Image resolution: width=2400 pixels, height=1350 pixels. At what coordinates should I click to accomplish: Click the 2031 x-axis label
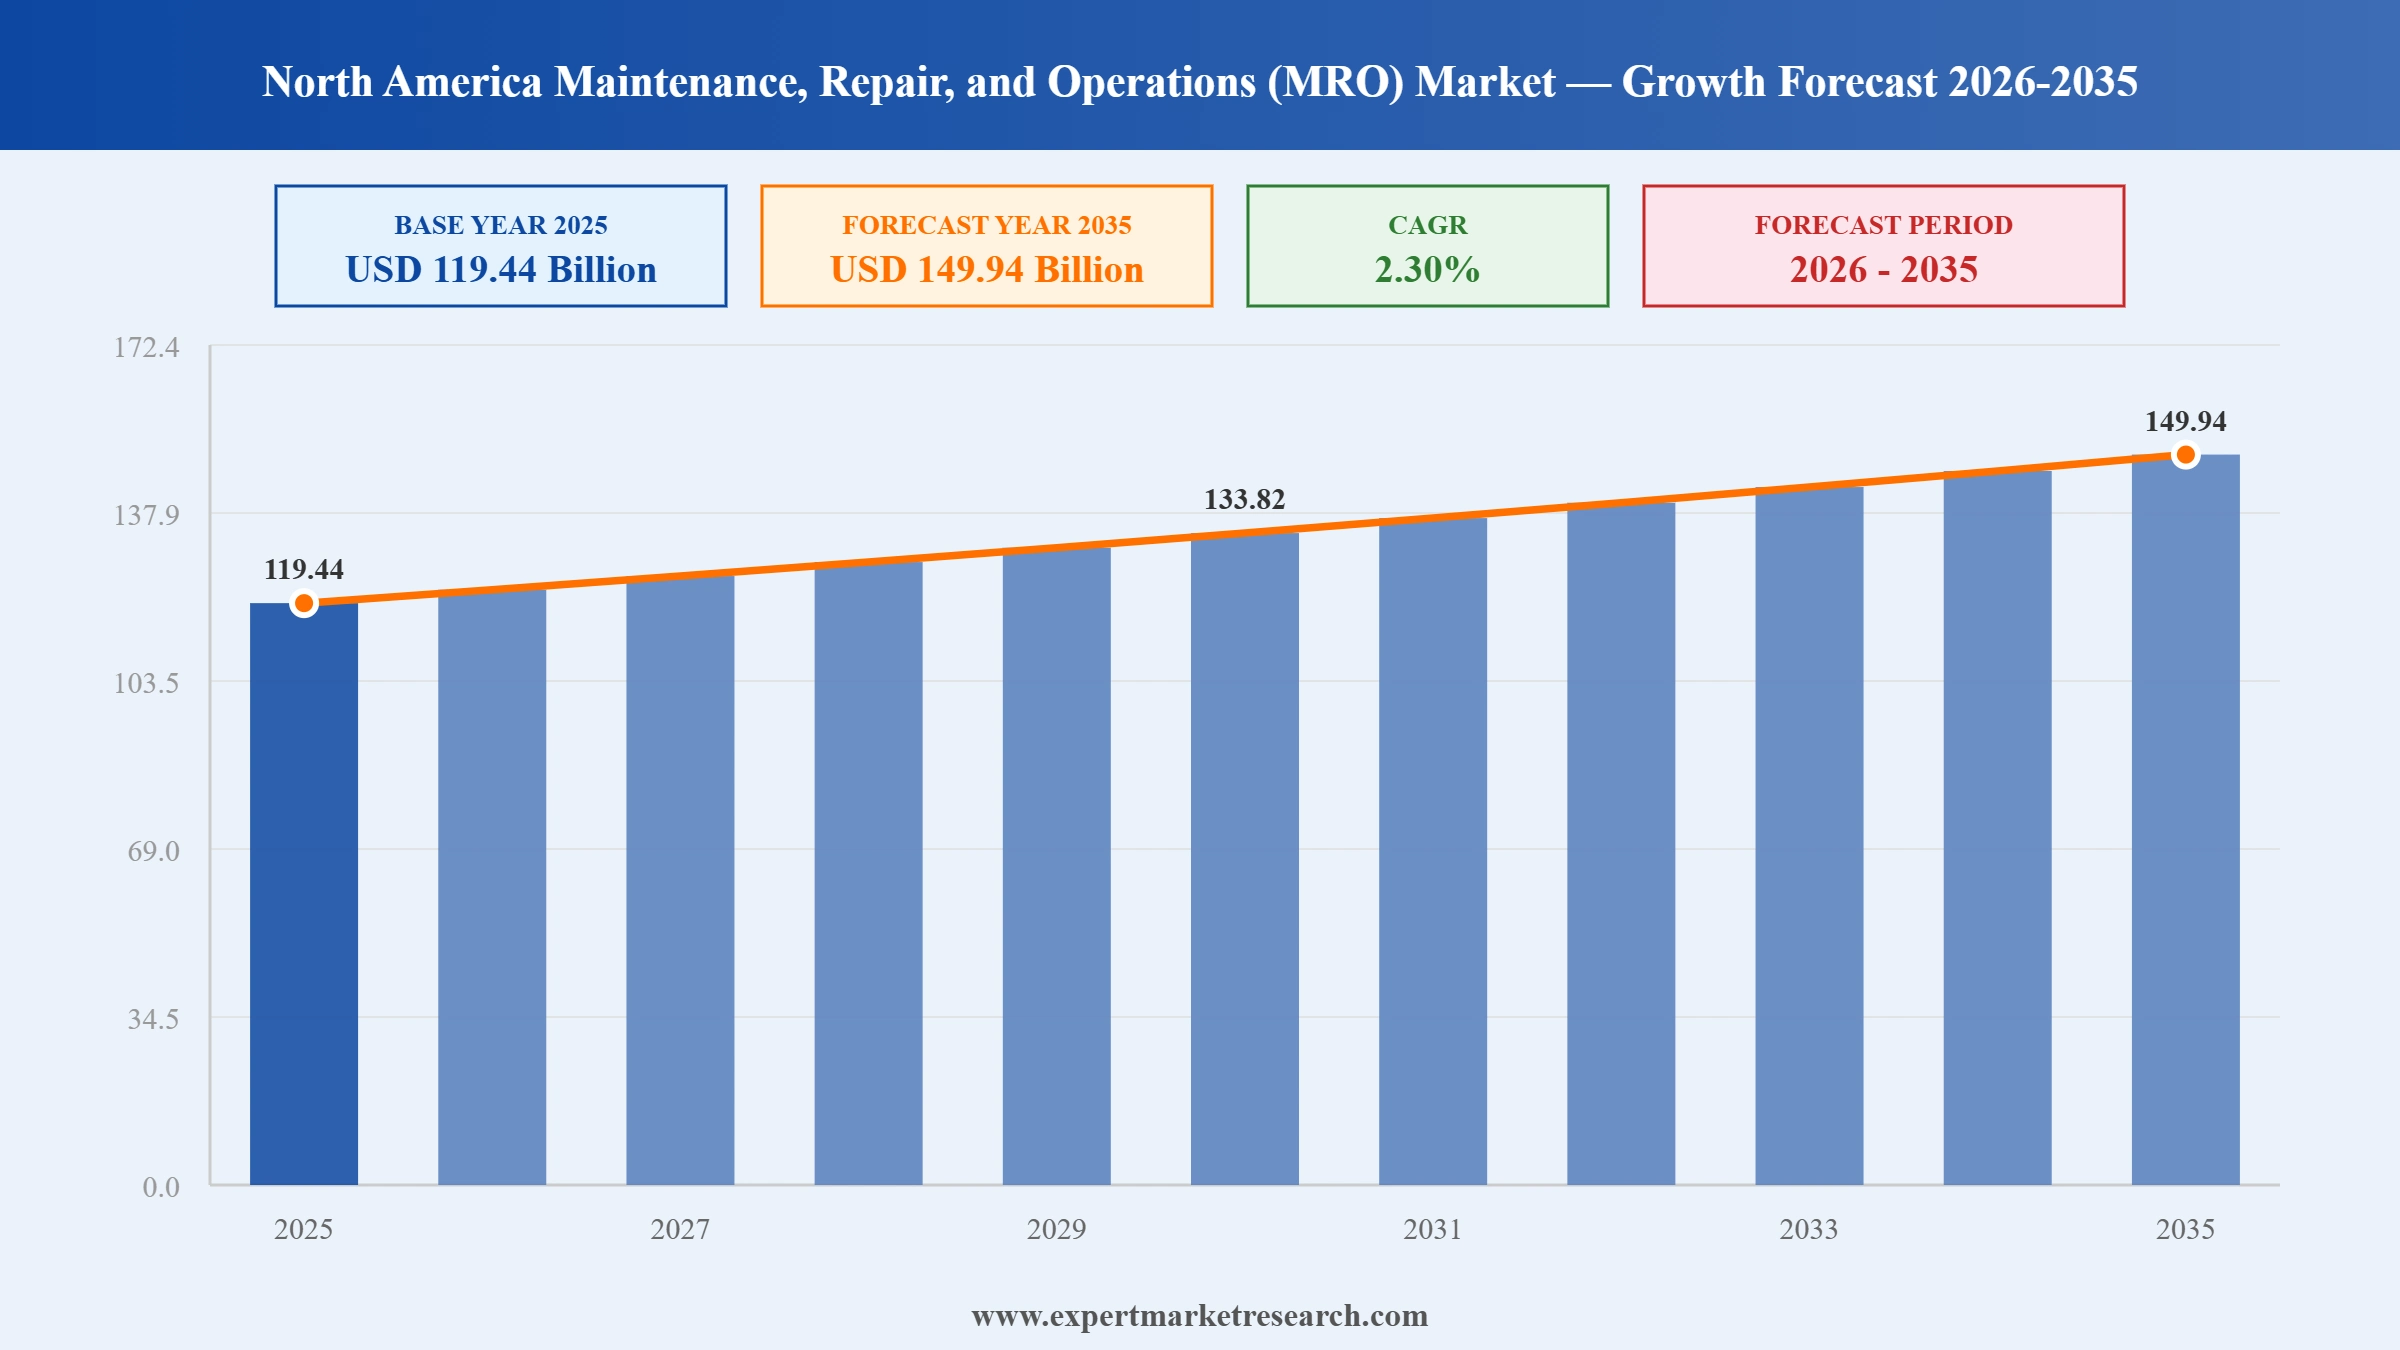tap(1433, 1229)
